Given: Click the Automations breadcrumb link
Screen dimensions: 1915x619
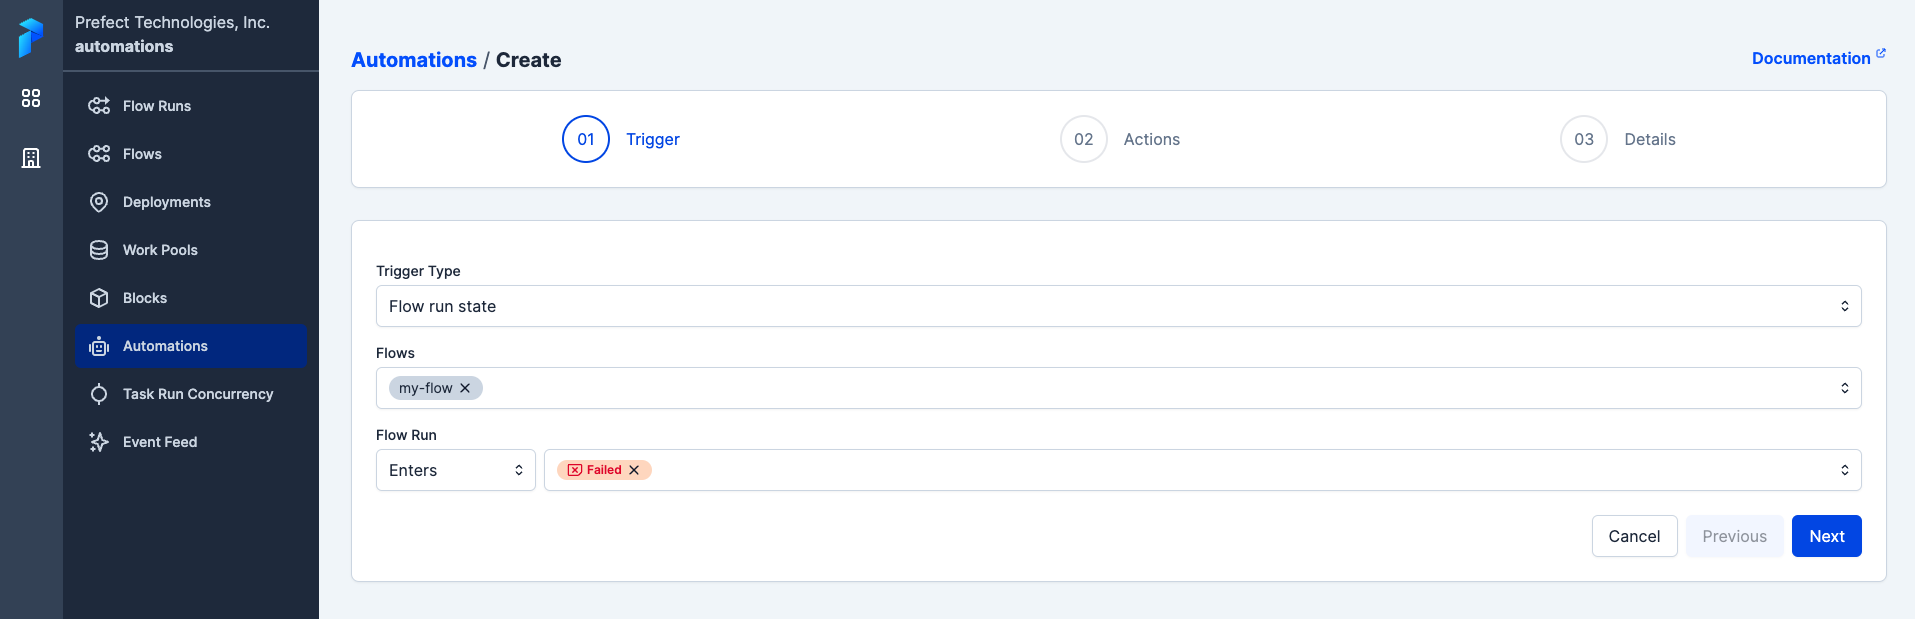Looking at the screenshot, I should [414, 60].
